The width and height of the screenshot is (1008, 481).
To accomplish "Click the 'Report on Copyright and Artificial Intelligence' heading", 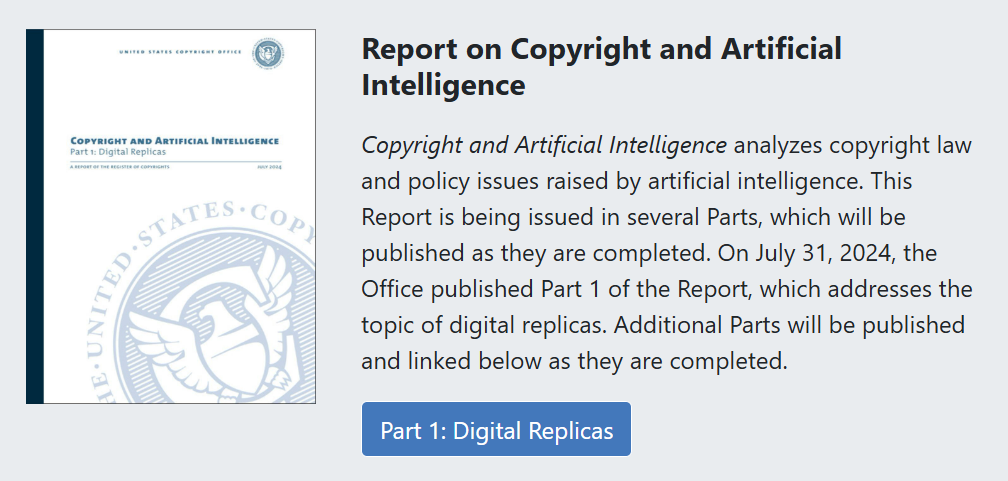I will (602, 67).
